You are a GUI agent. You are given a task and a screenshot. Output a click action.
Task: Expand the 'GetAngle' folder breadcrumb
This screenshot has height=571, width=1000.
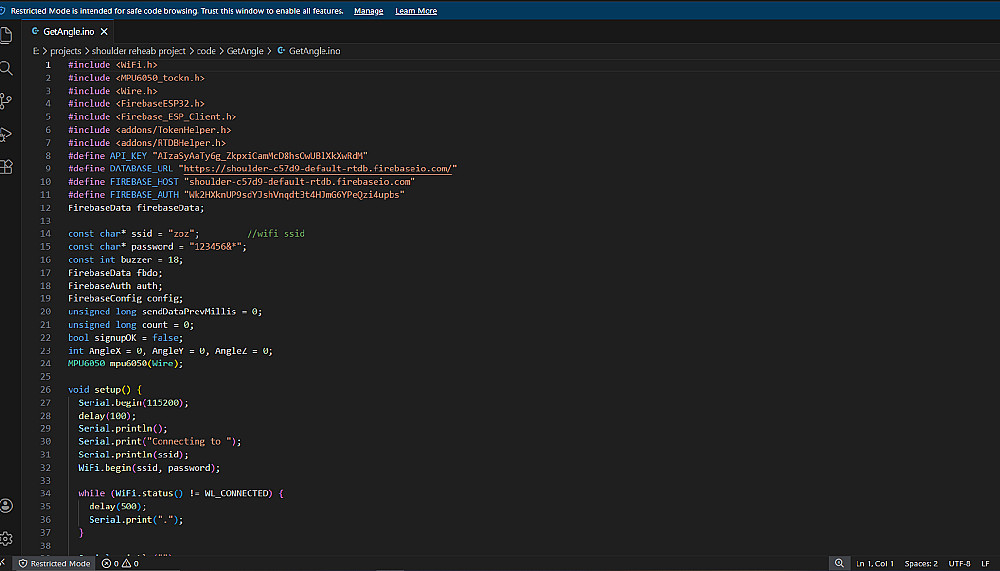pos(245,50)
